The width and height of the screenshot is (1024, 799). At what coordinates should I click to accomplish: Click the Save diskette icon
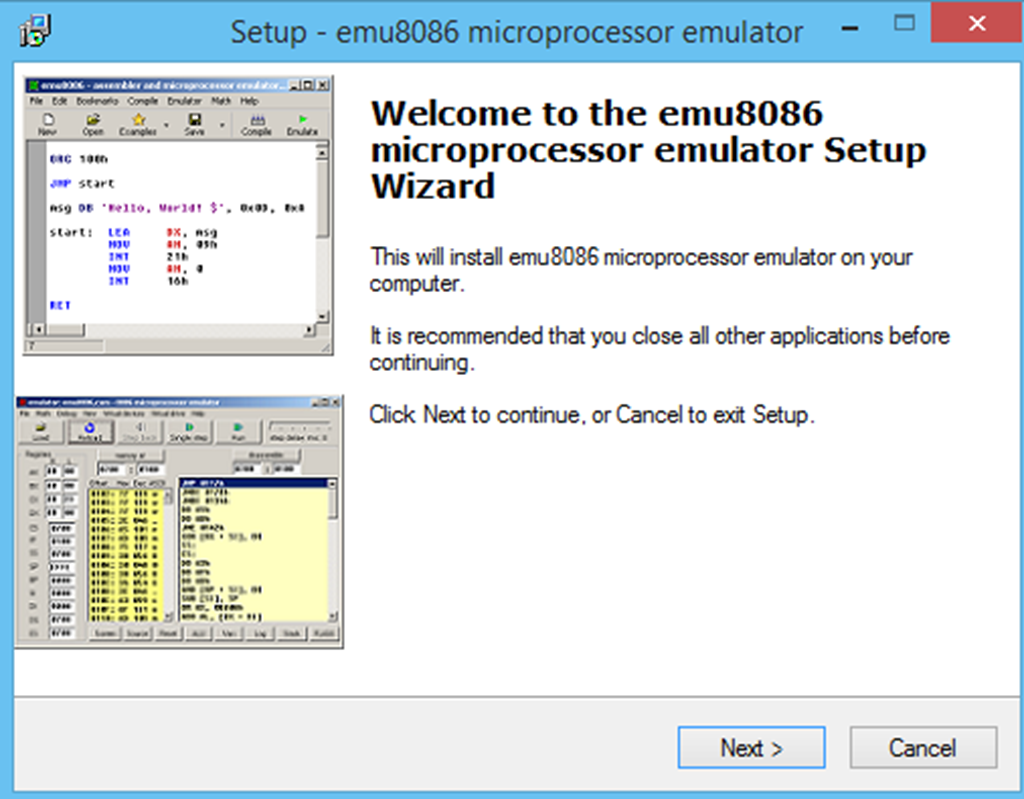pyautogui.click(x=195, y=118)
